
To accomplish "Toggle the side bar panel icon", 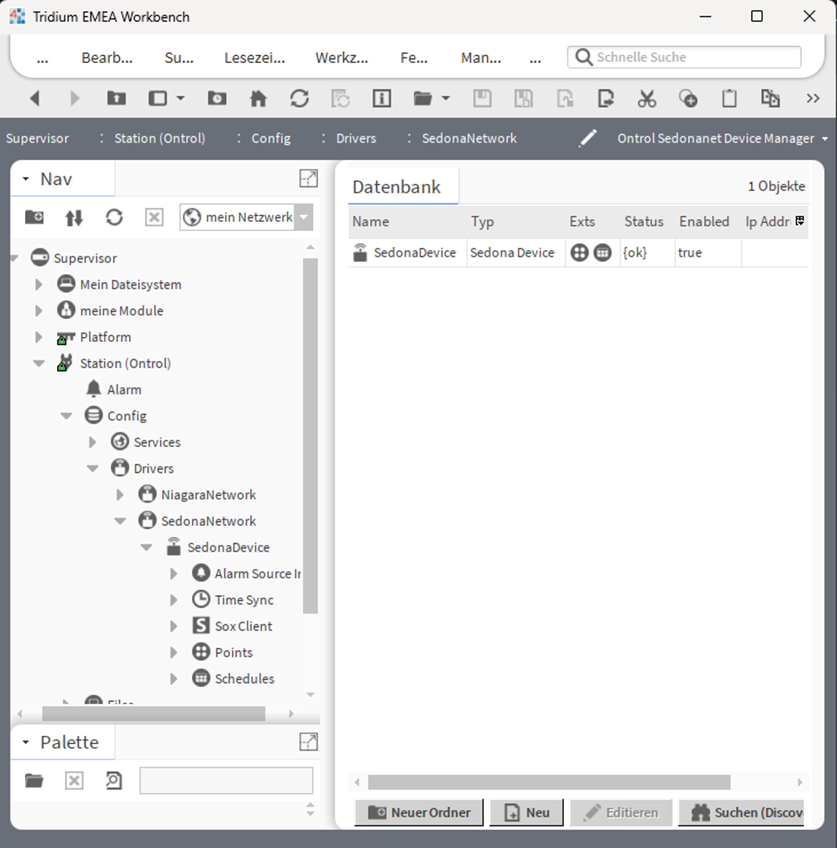I will pyautogui.click(x=158, y=98).
